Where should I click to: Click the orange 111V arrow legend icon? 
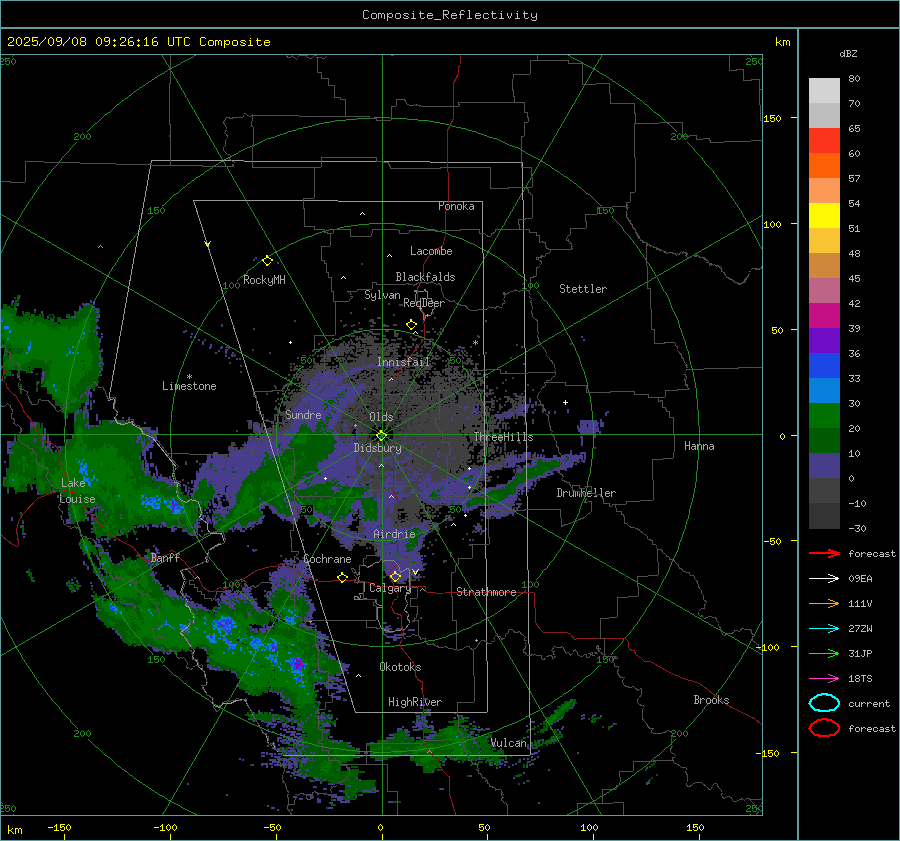click(x=824, y=603)
